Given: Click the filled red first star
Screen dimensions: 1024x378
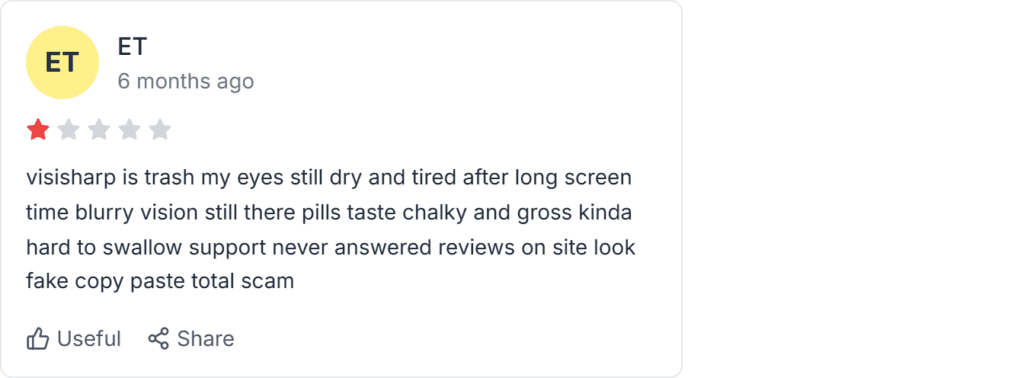Looking at the screenshot, I should pyautogui.click(x=38, y=130).
